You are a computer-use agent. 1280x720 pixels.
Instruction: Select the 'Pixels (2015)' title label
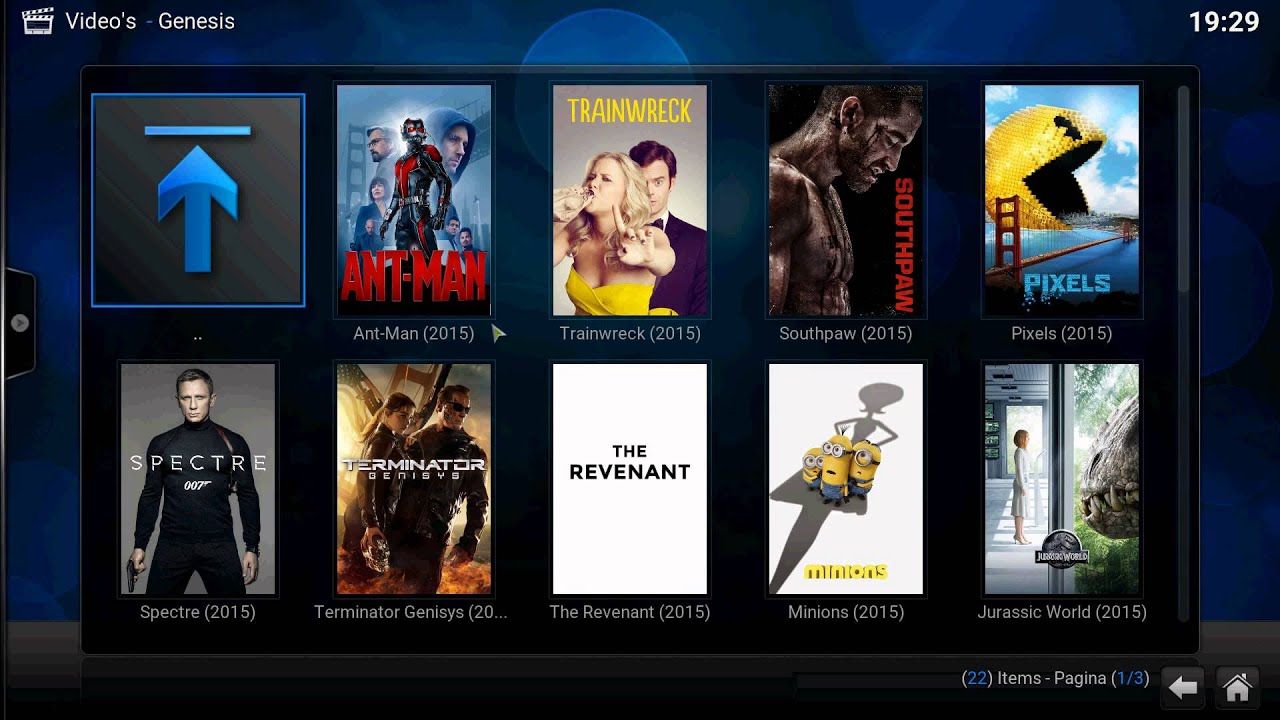[1062, 334]
